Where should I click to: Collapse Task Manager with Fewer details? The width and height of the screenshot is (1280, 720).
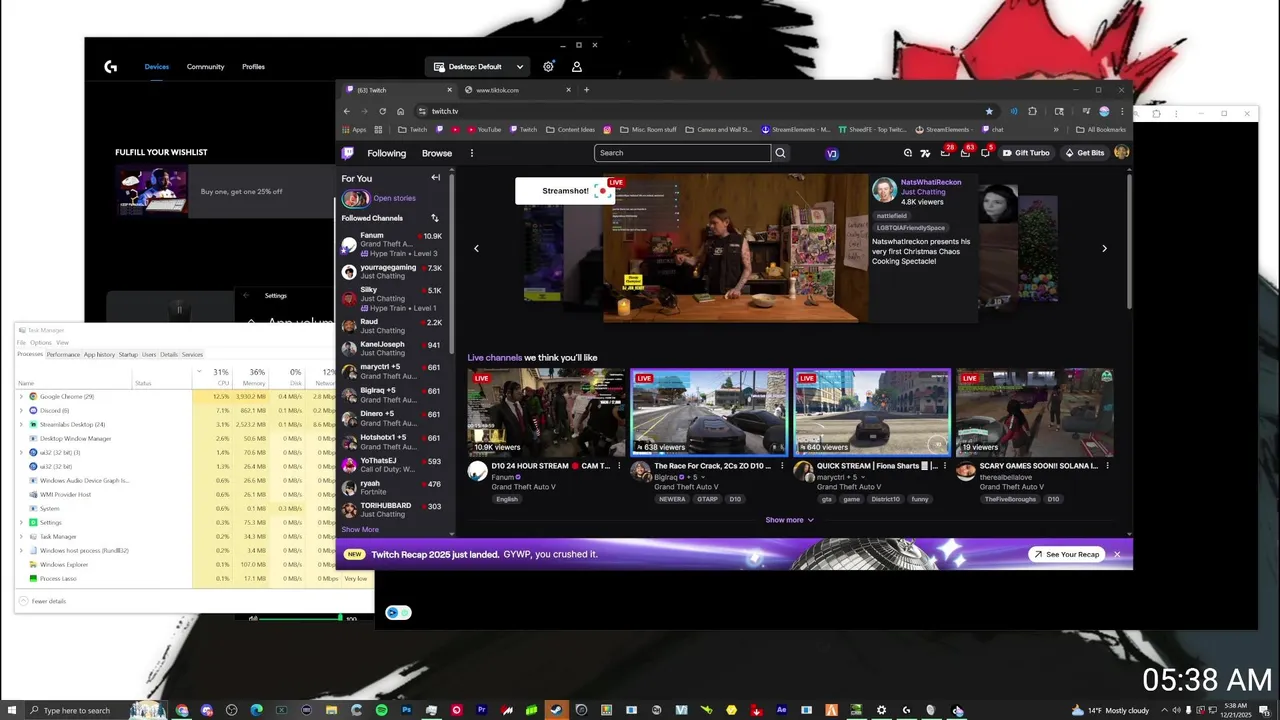(x=43, y=601)
